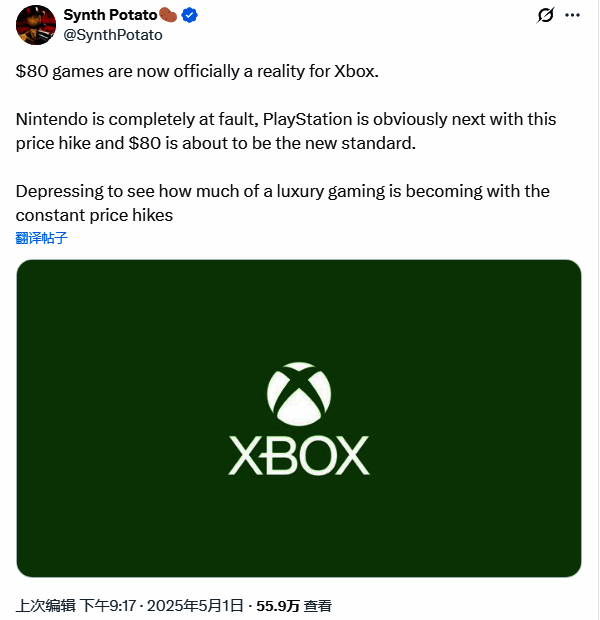This screenshot has width=600, height=620.
Task: Open the Synth Potato display name link
Action: coord(110,15)
